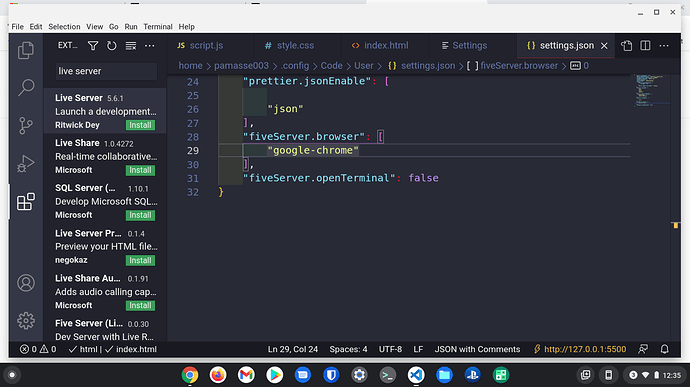
Task: Select .config in the breadcrumb path
Action: tap(294, 66)
